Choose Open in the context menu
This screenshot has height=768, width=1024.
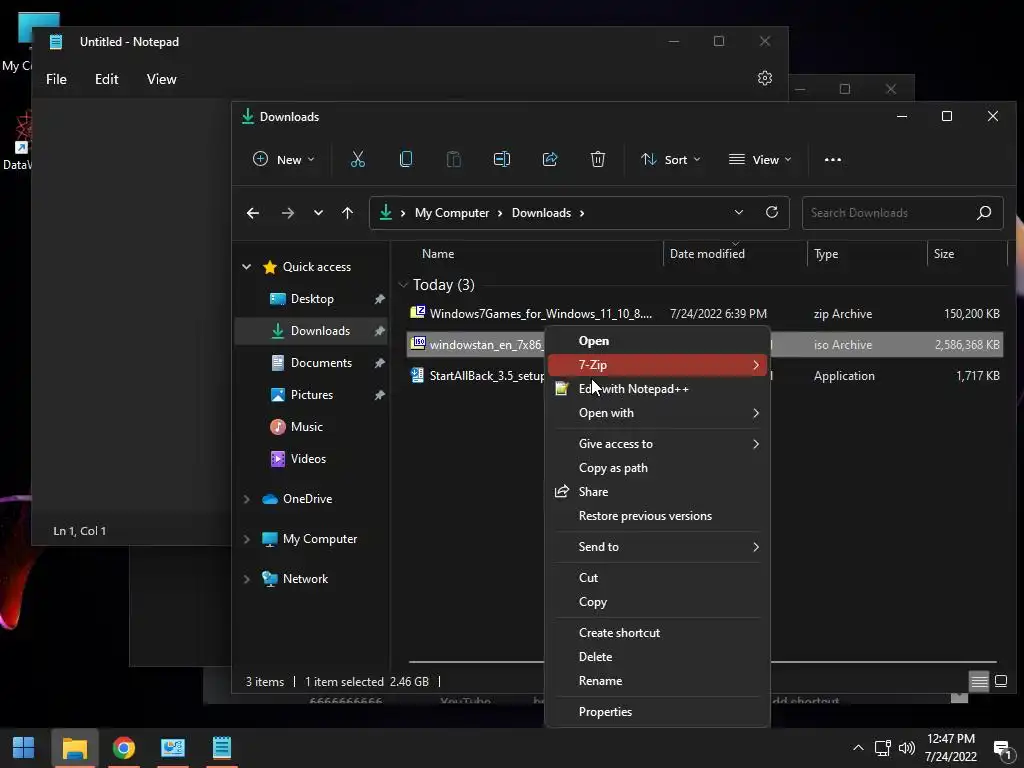coord(658,341)
